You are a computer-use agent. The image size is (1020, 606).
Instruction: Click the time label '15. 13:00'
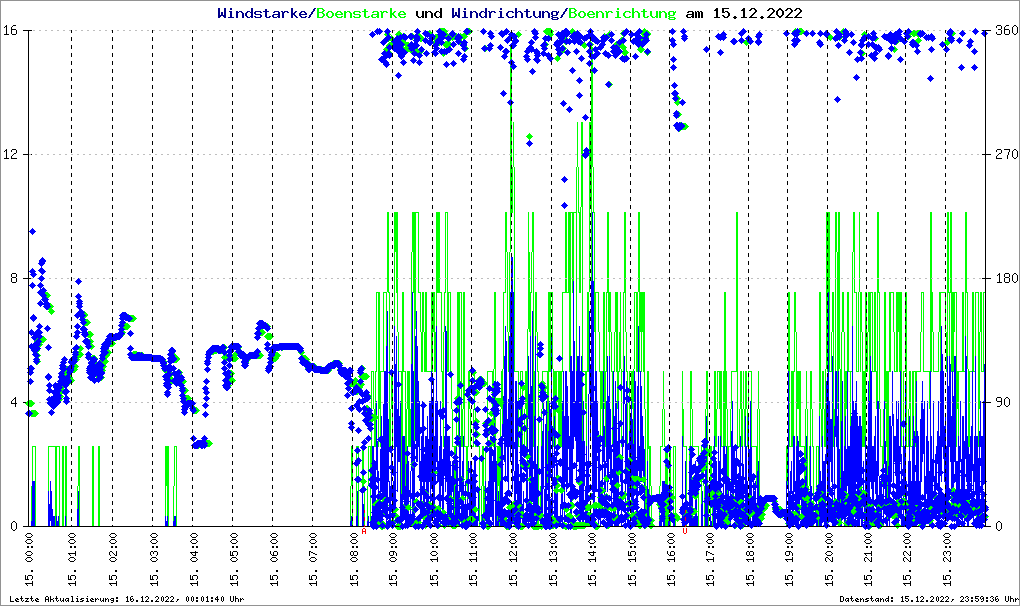(552, 559)
